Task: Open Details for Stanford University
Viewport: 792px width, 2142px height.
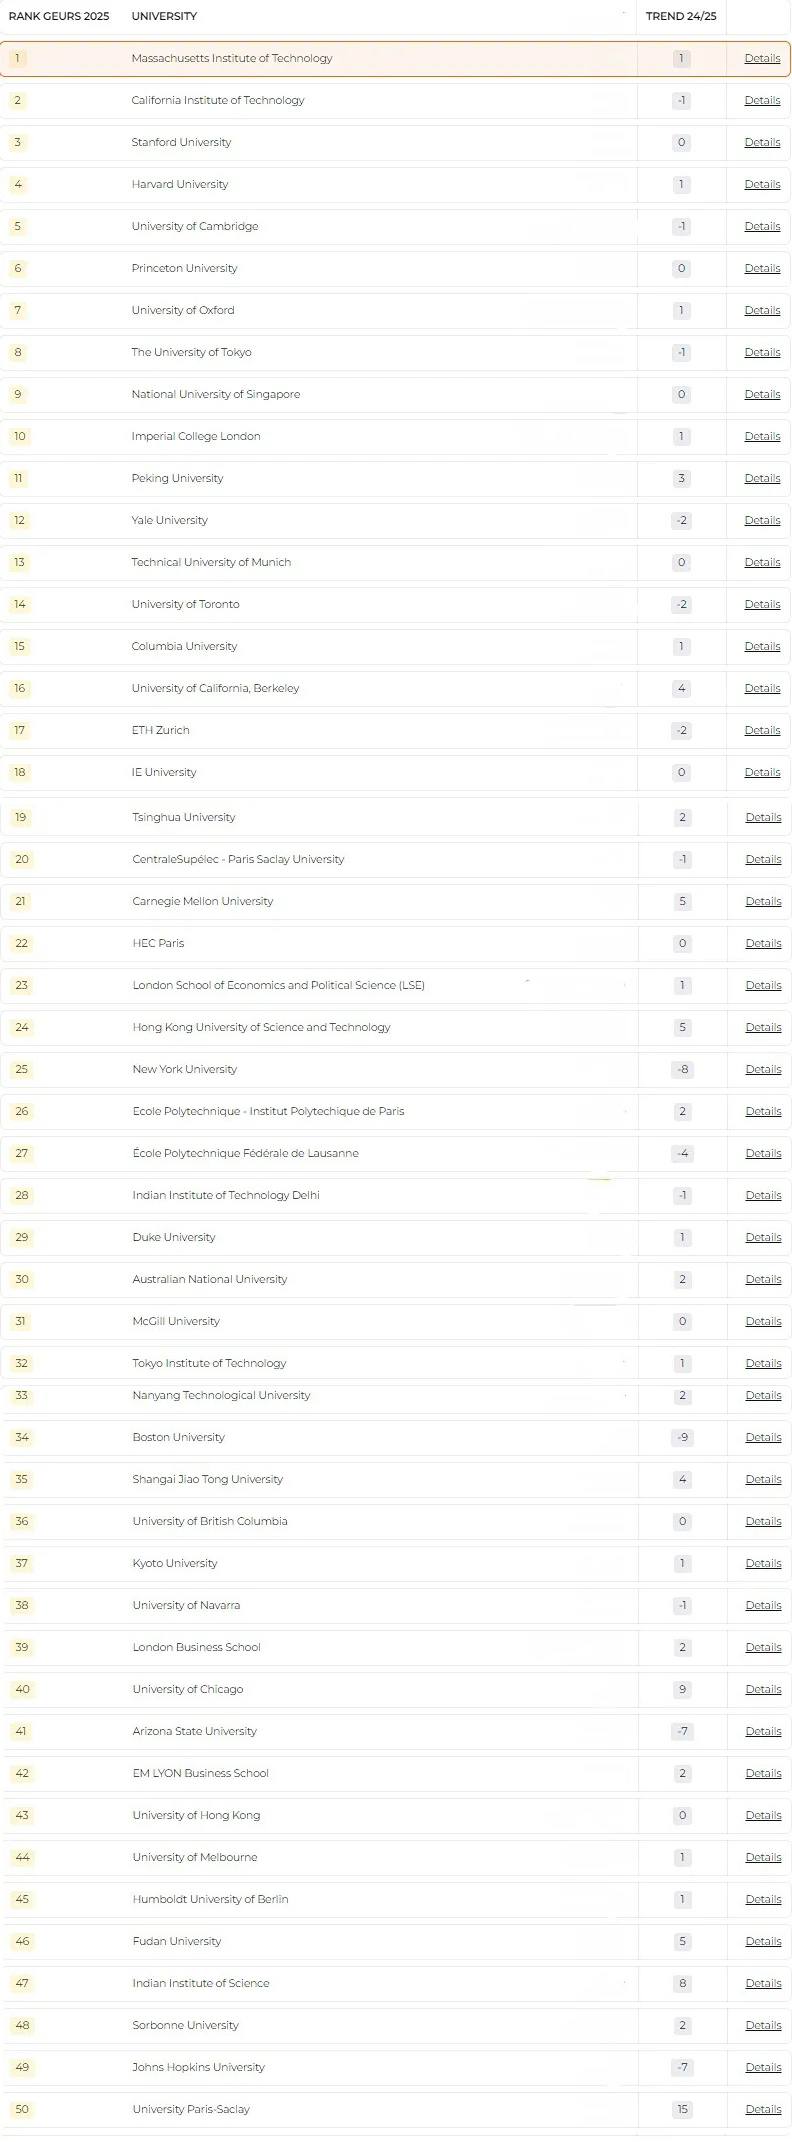Action: (x=762, y=142)
